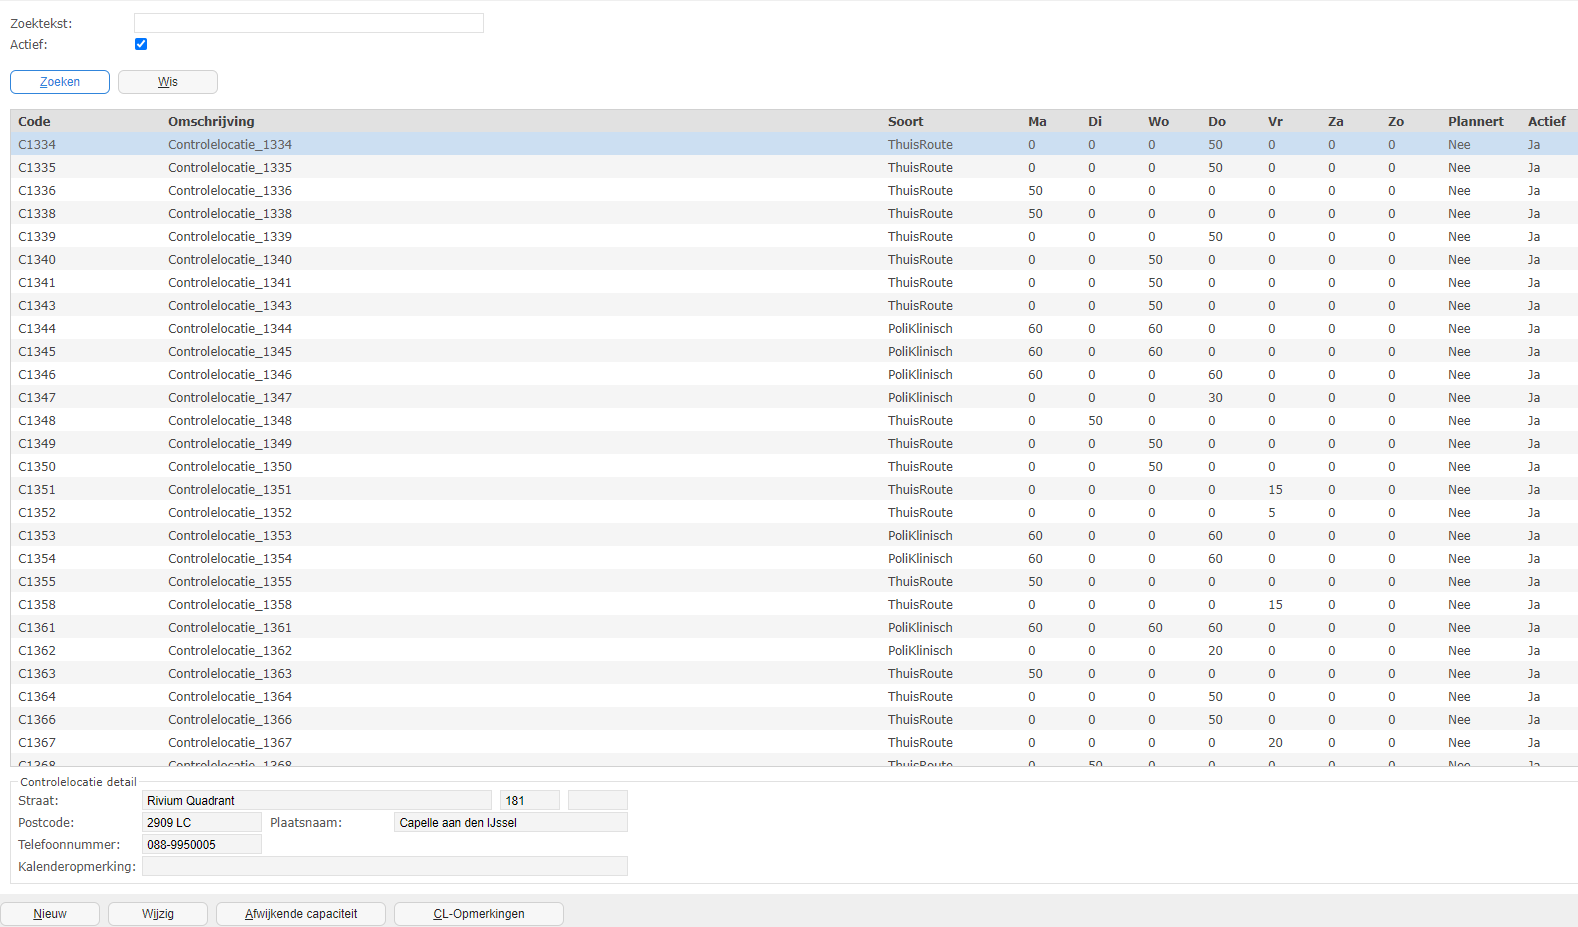Click the Straat field Rivium Quadrant

pos(317,800)
